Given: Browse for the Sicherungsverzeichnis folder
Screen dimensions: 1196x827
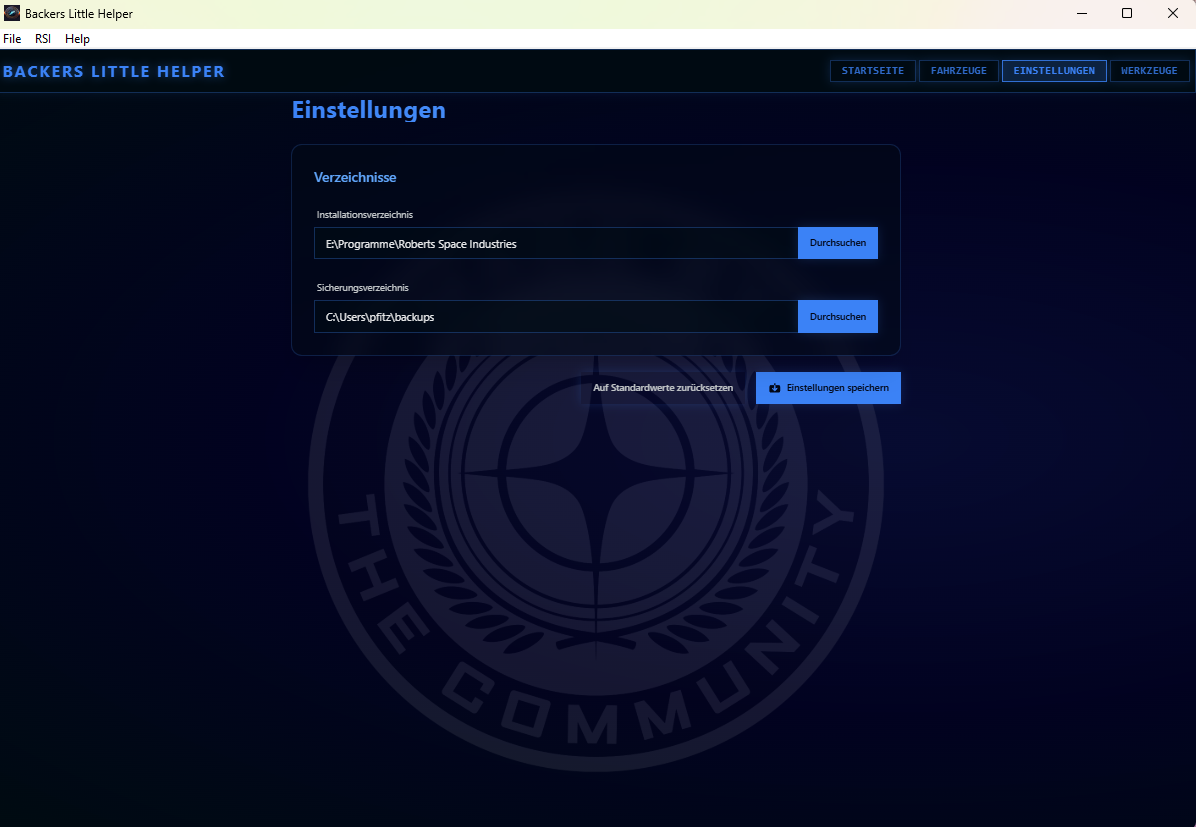Looking at the screenshot, I should tap(837, 316).
